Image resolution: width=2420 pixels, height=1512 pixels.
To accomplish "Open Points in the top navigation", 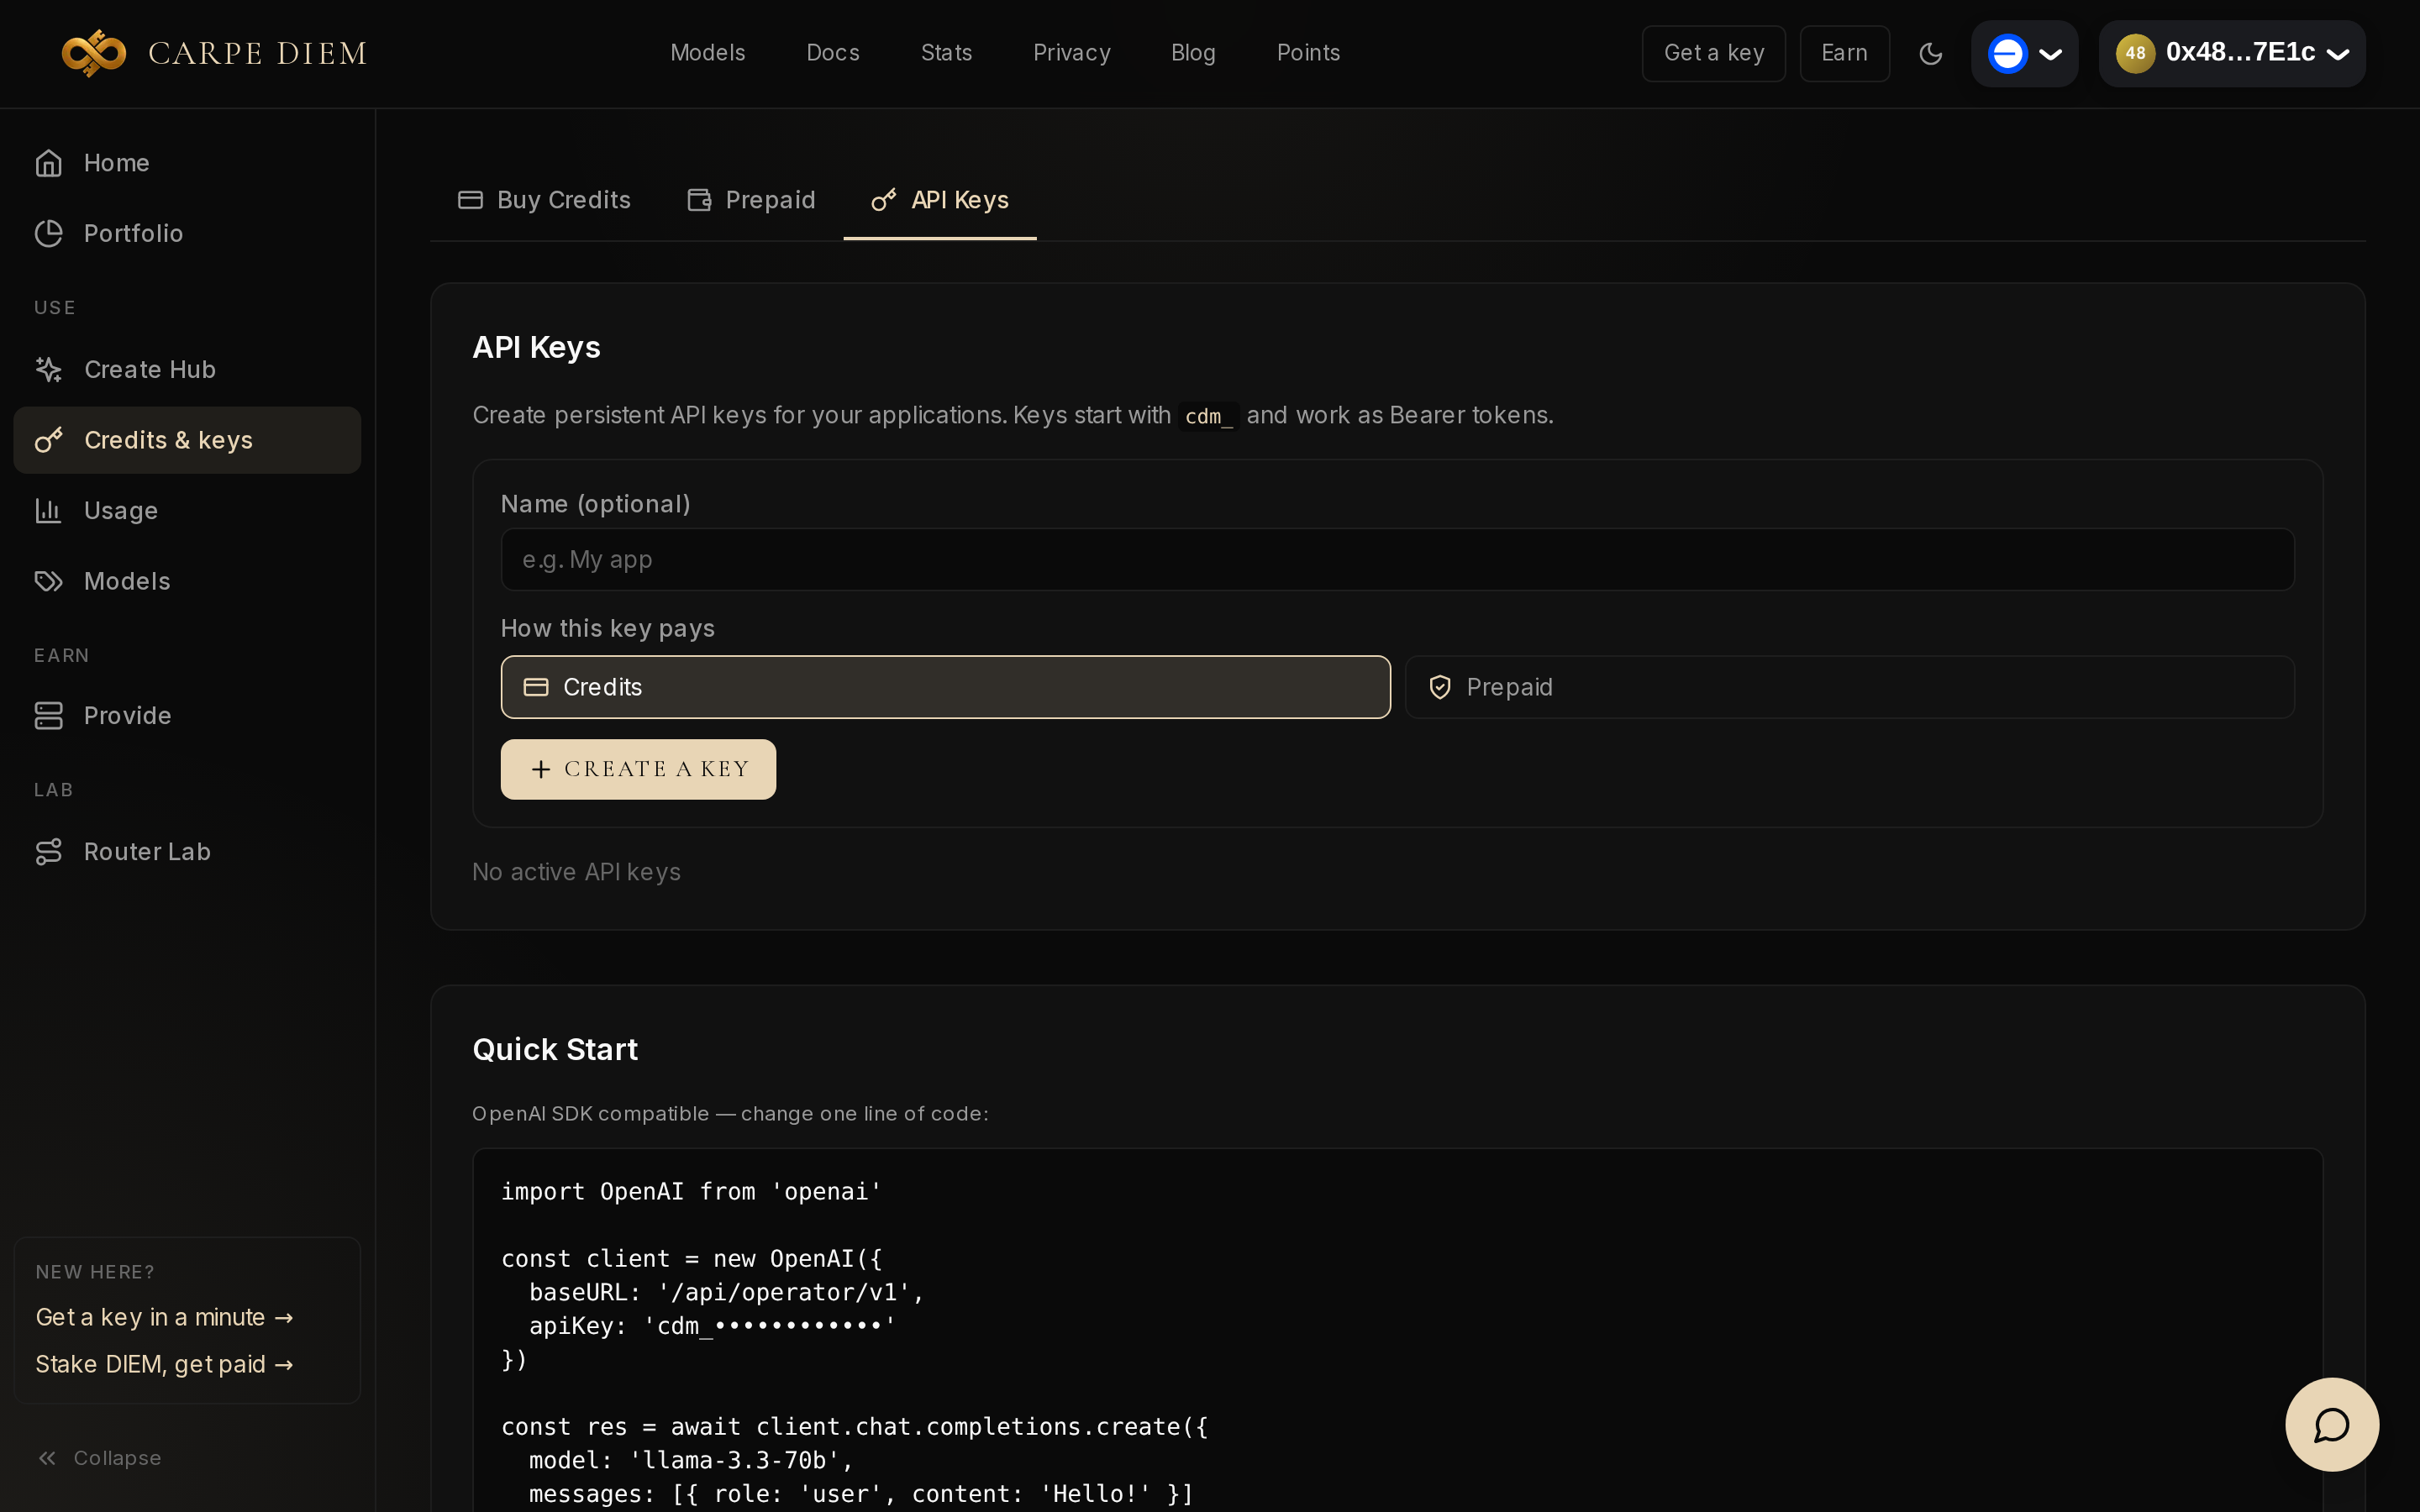I will [x=1308, y=53].
